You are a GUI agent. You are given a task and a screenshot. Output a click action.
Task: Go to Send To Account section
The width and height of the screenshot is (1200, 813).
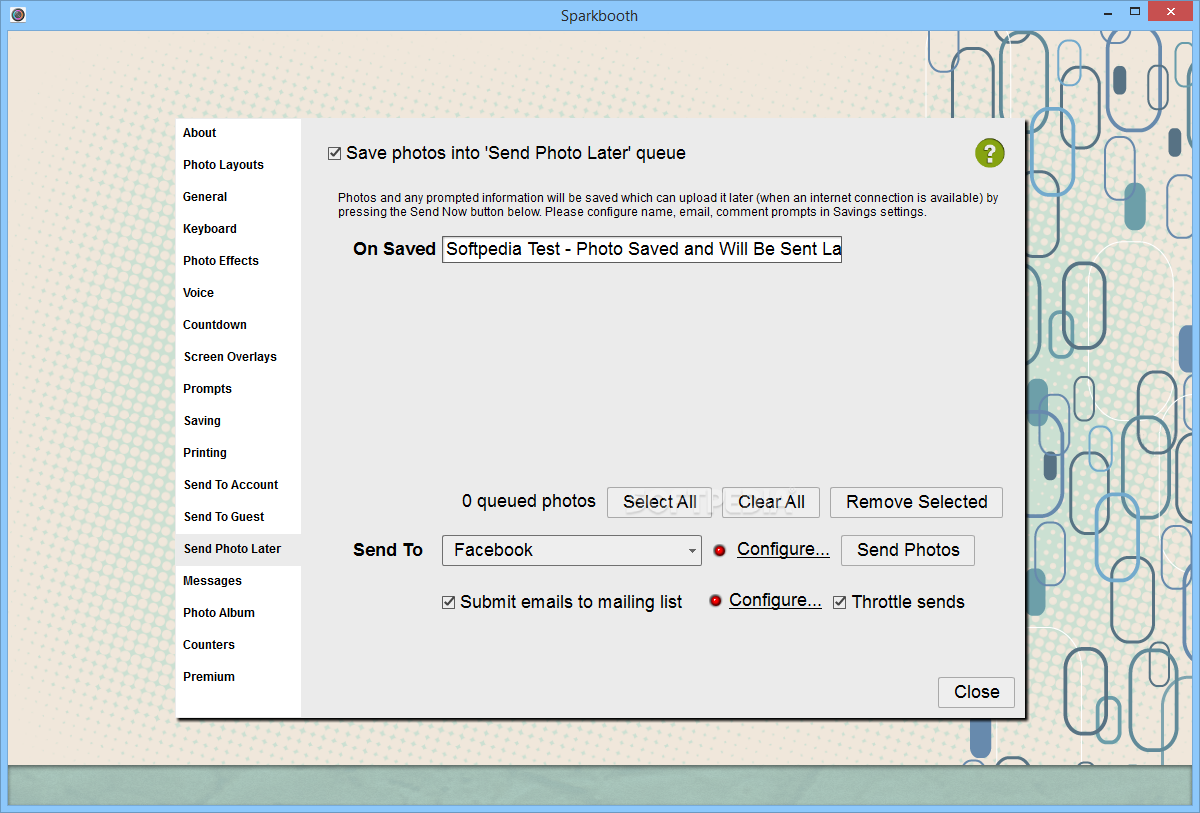(x=239, y=485)
